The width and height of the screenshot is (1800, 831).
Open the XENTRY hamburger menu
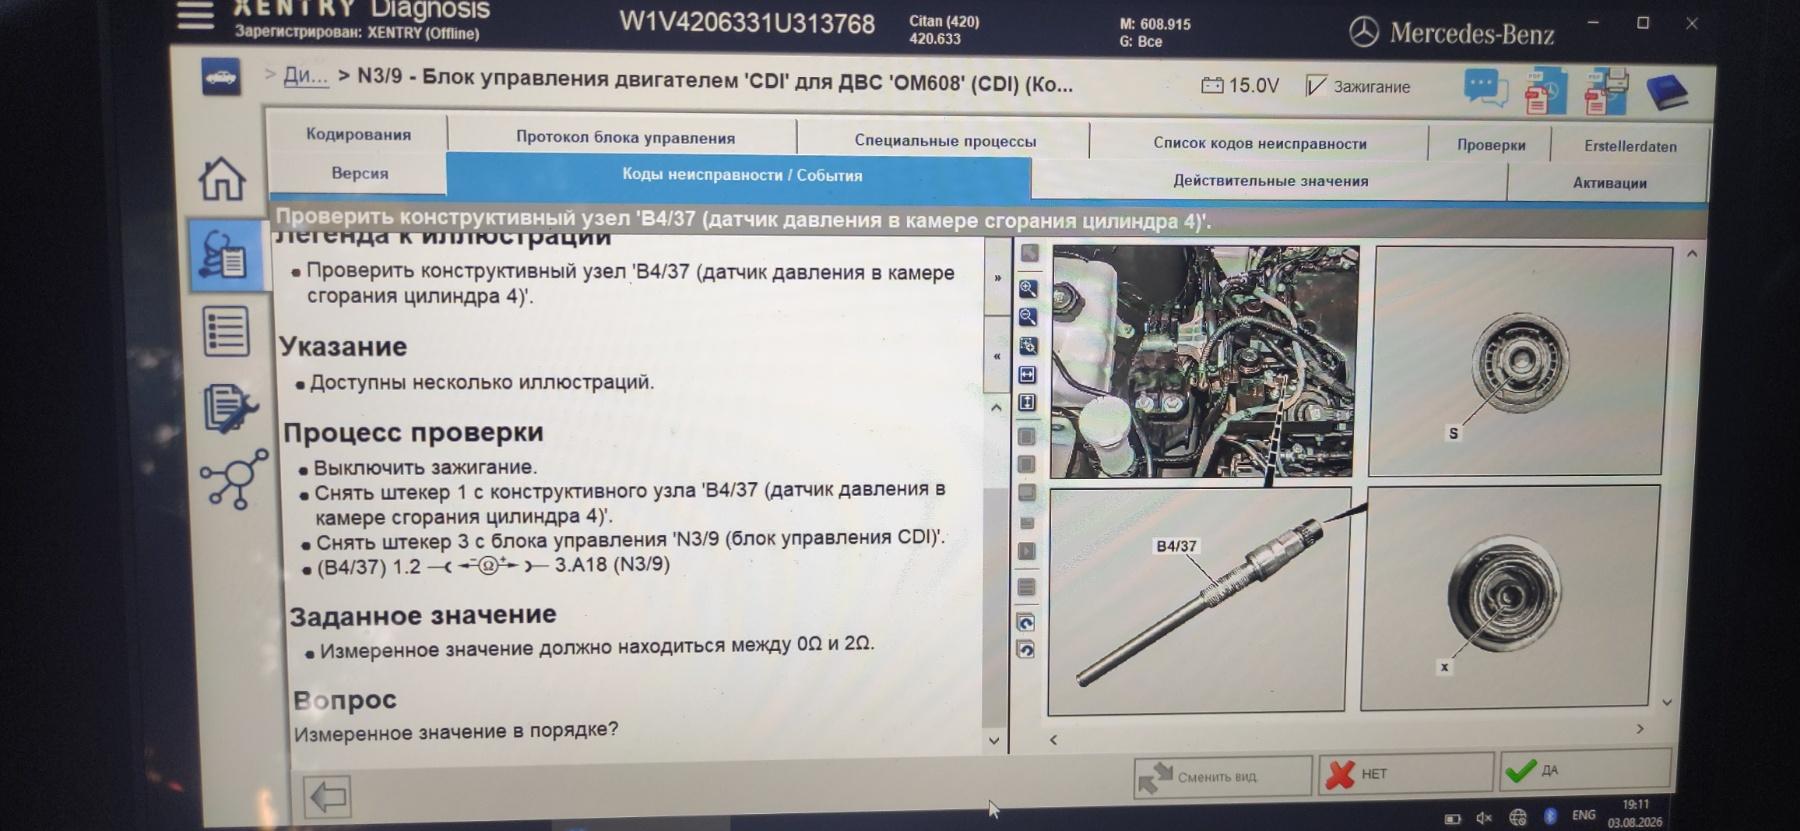click(195, 14)
